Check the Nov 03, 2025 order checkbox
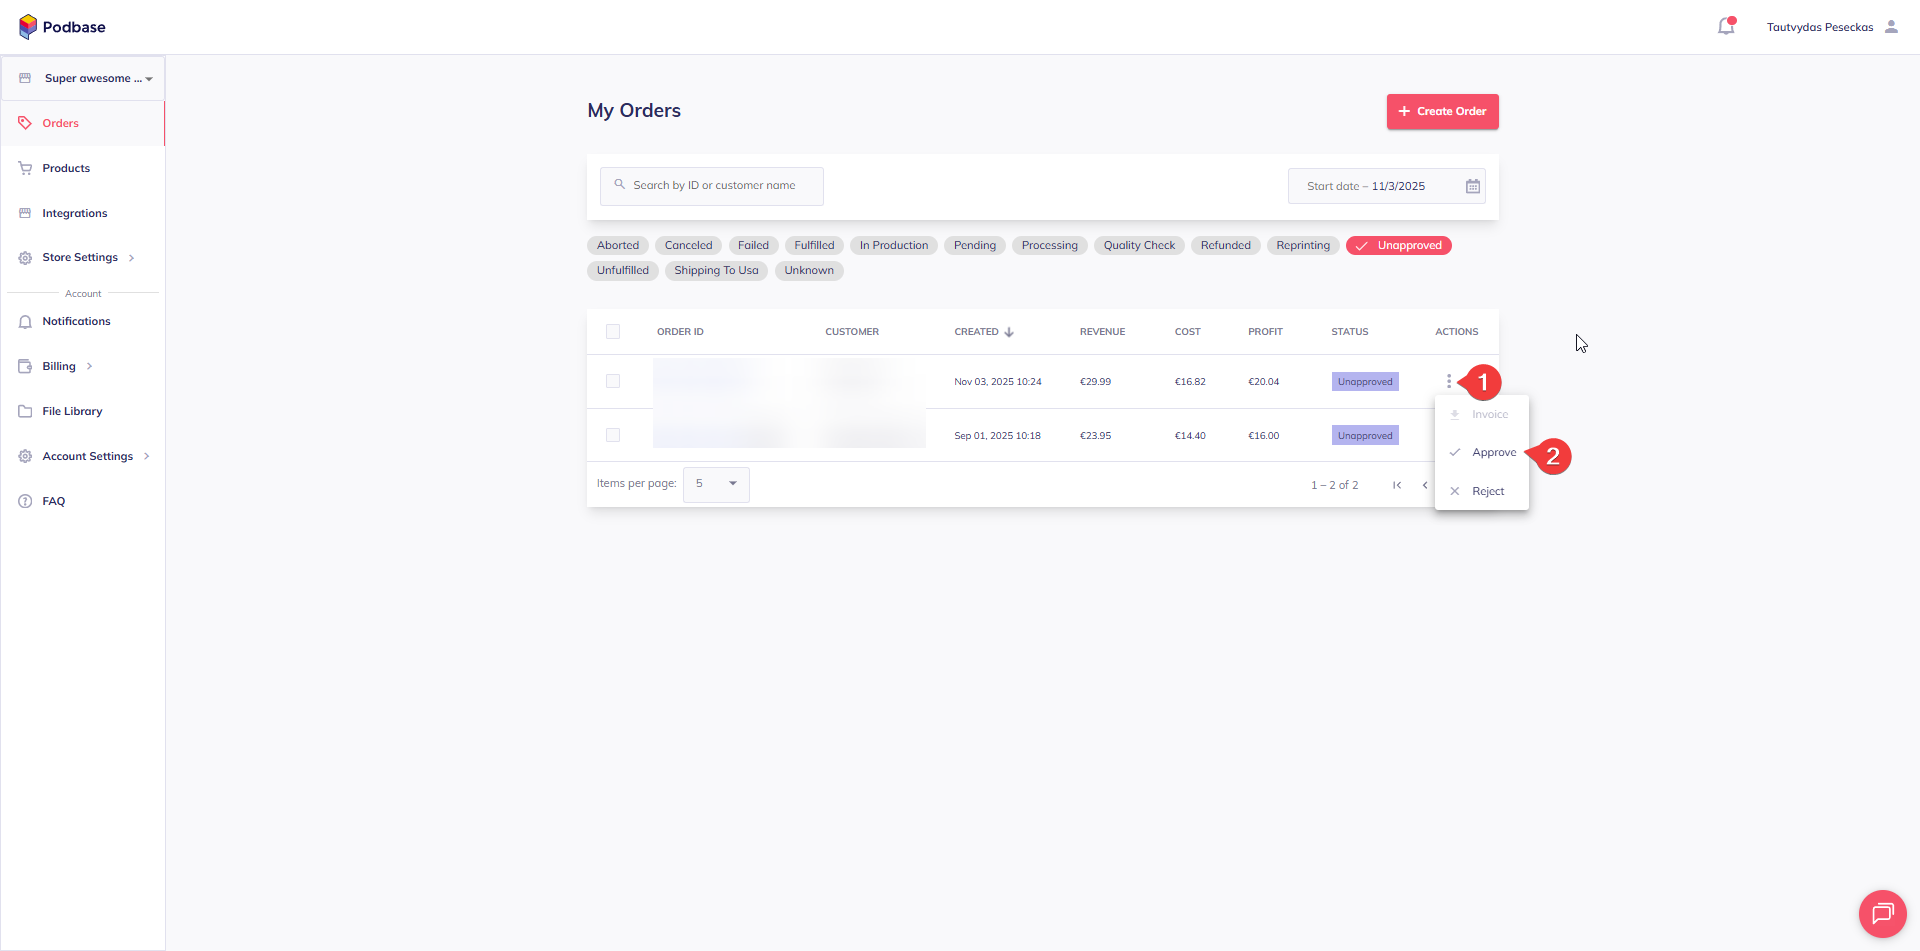Image resolution: width=1920 pixels, height=951 pixels. [x=613, y=381]
